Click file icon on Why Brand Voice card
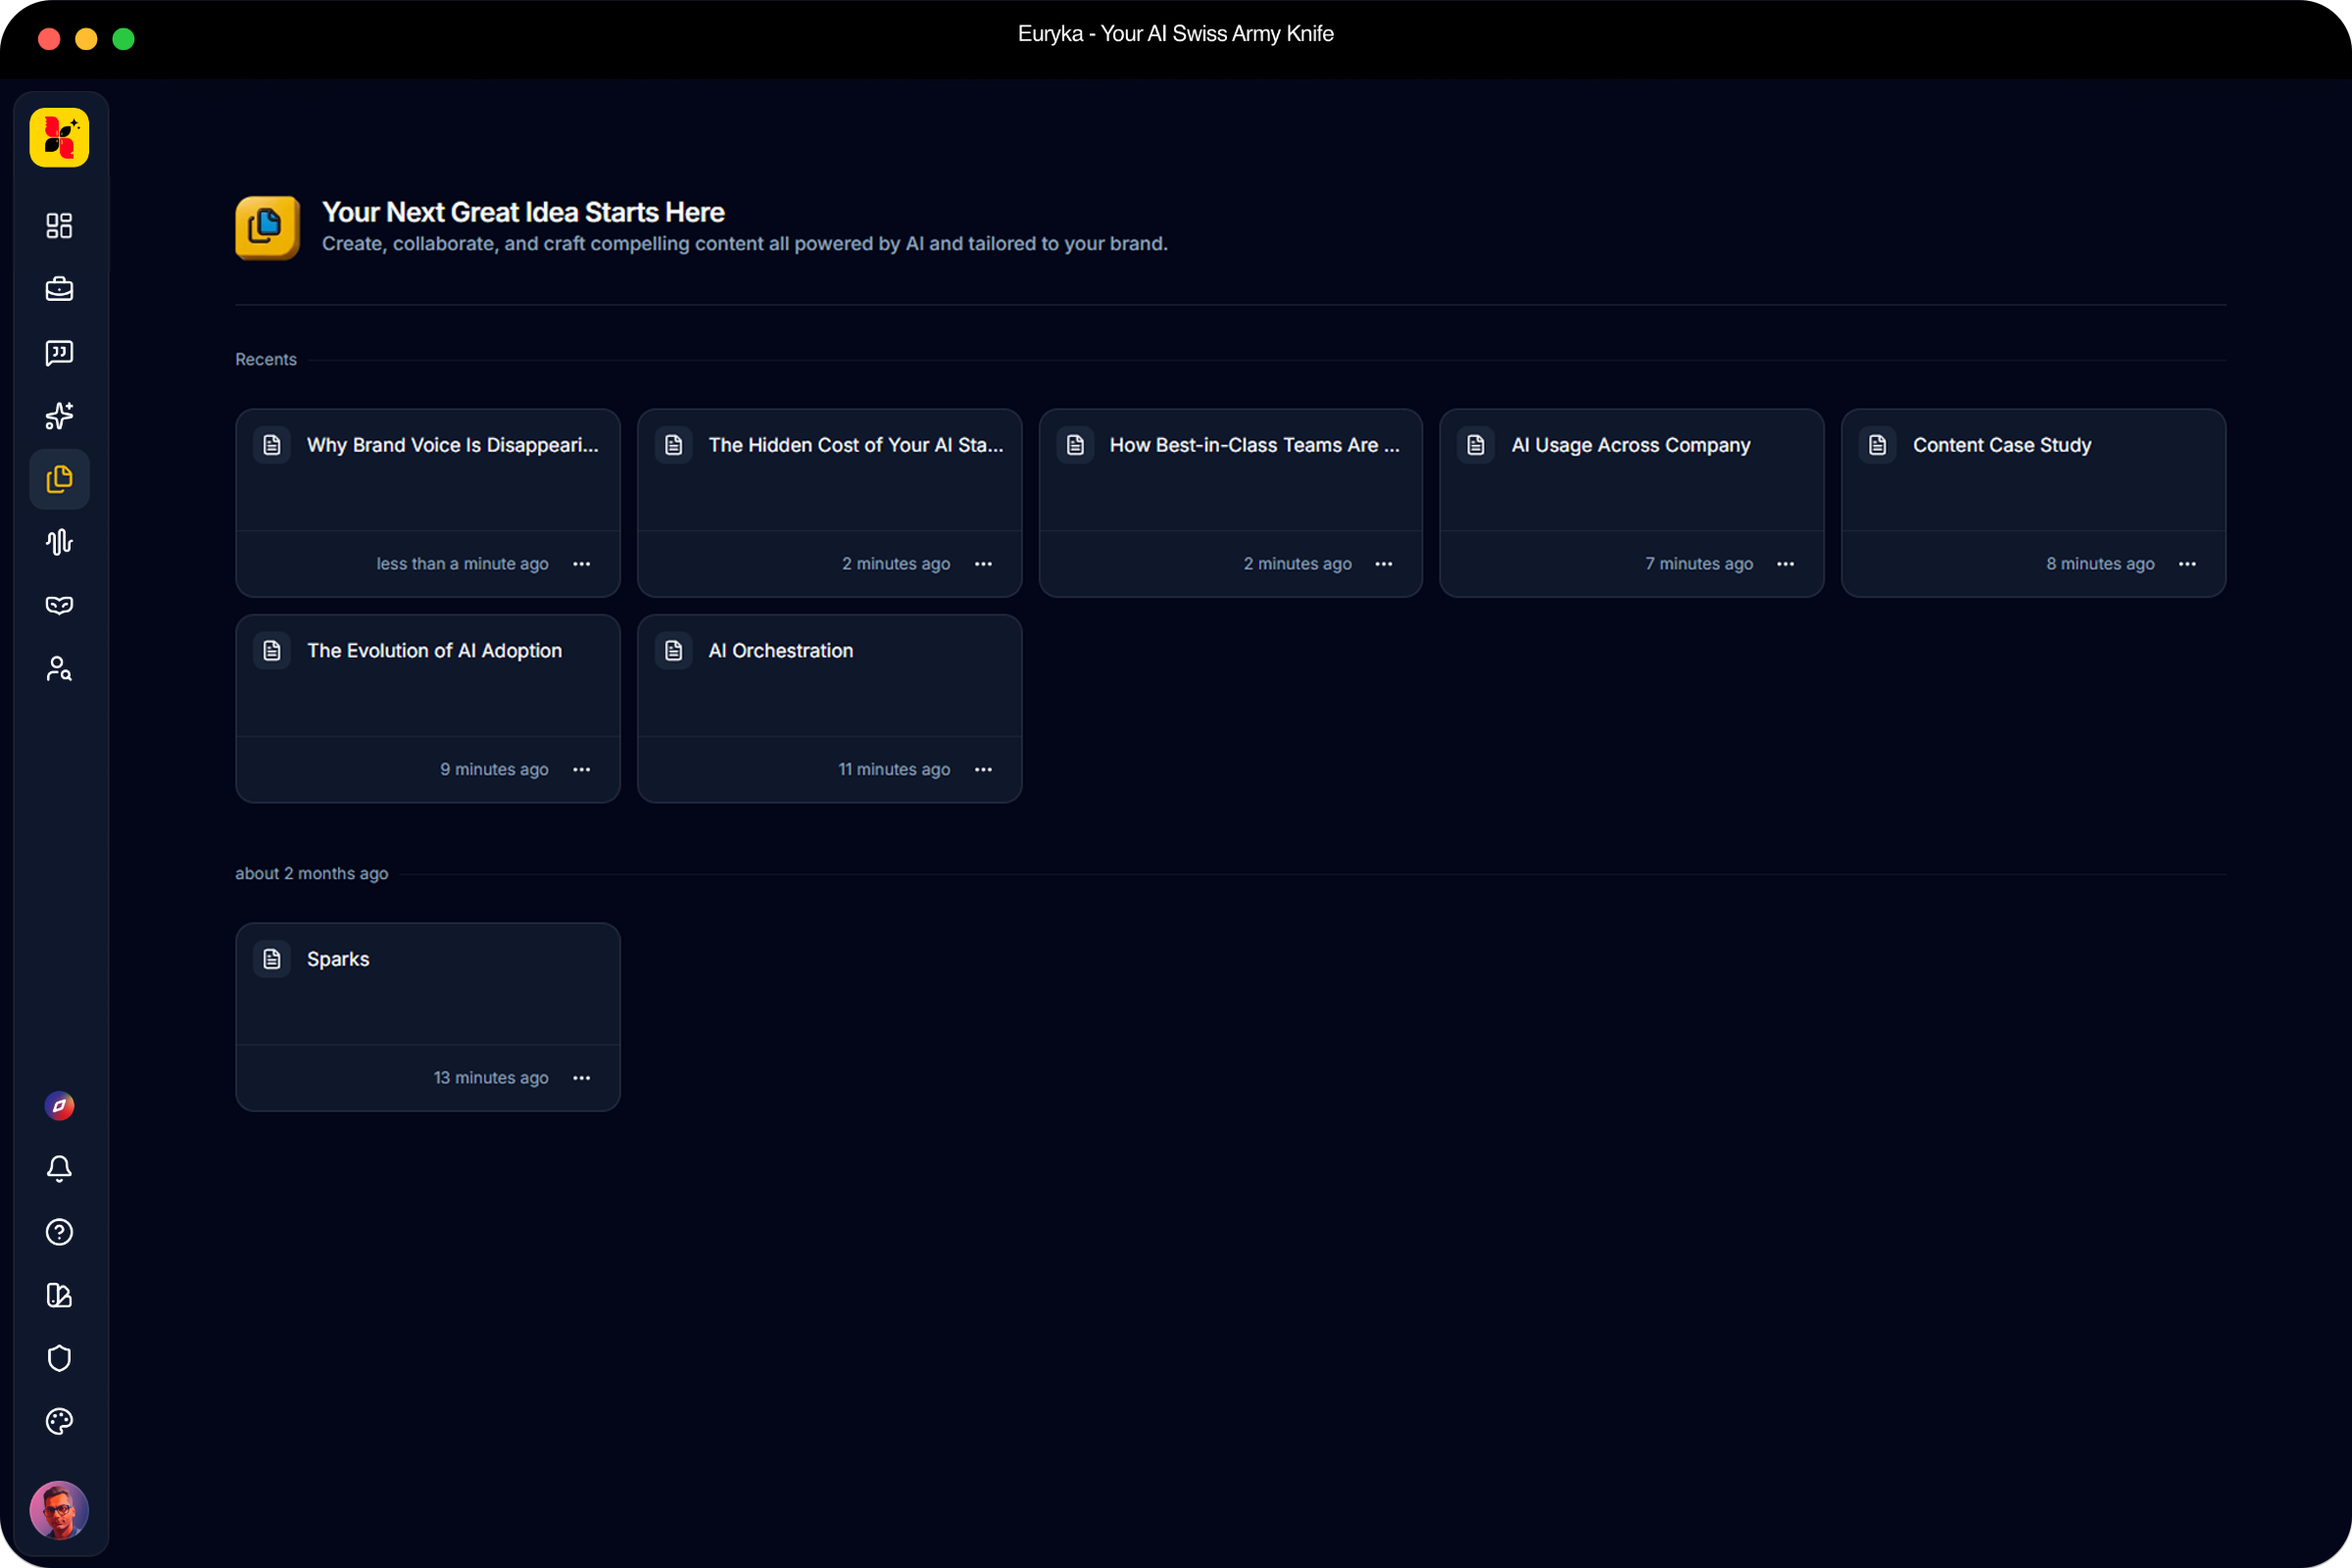 272,445
